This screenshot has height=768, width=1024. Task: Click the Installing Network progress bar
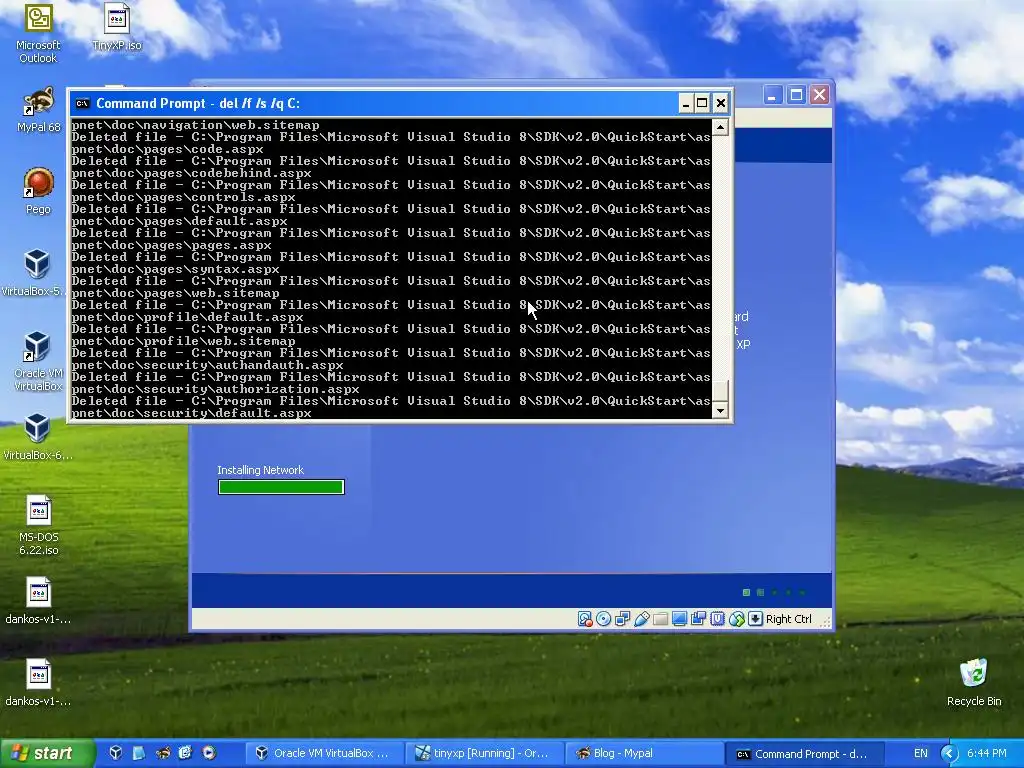tap(281, 487)
